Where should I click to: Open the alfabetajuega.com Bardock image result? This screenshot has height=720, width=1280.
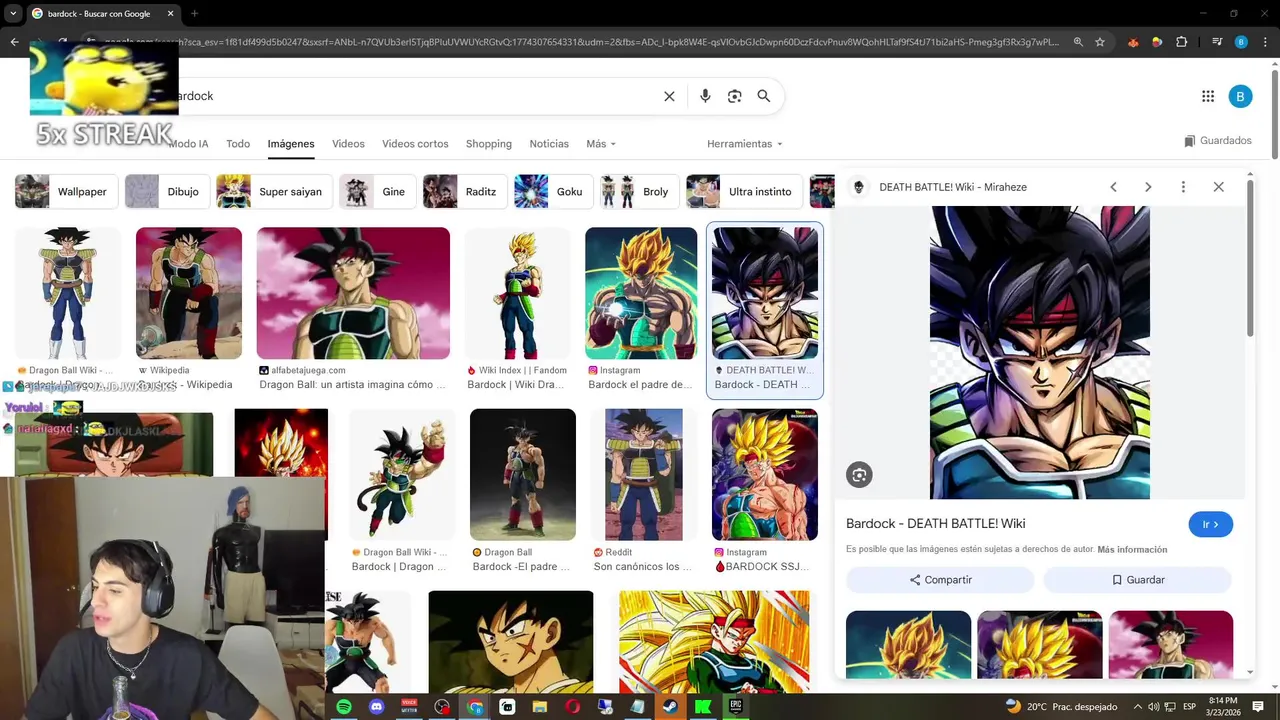click(x=353, y=293)
